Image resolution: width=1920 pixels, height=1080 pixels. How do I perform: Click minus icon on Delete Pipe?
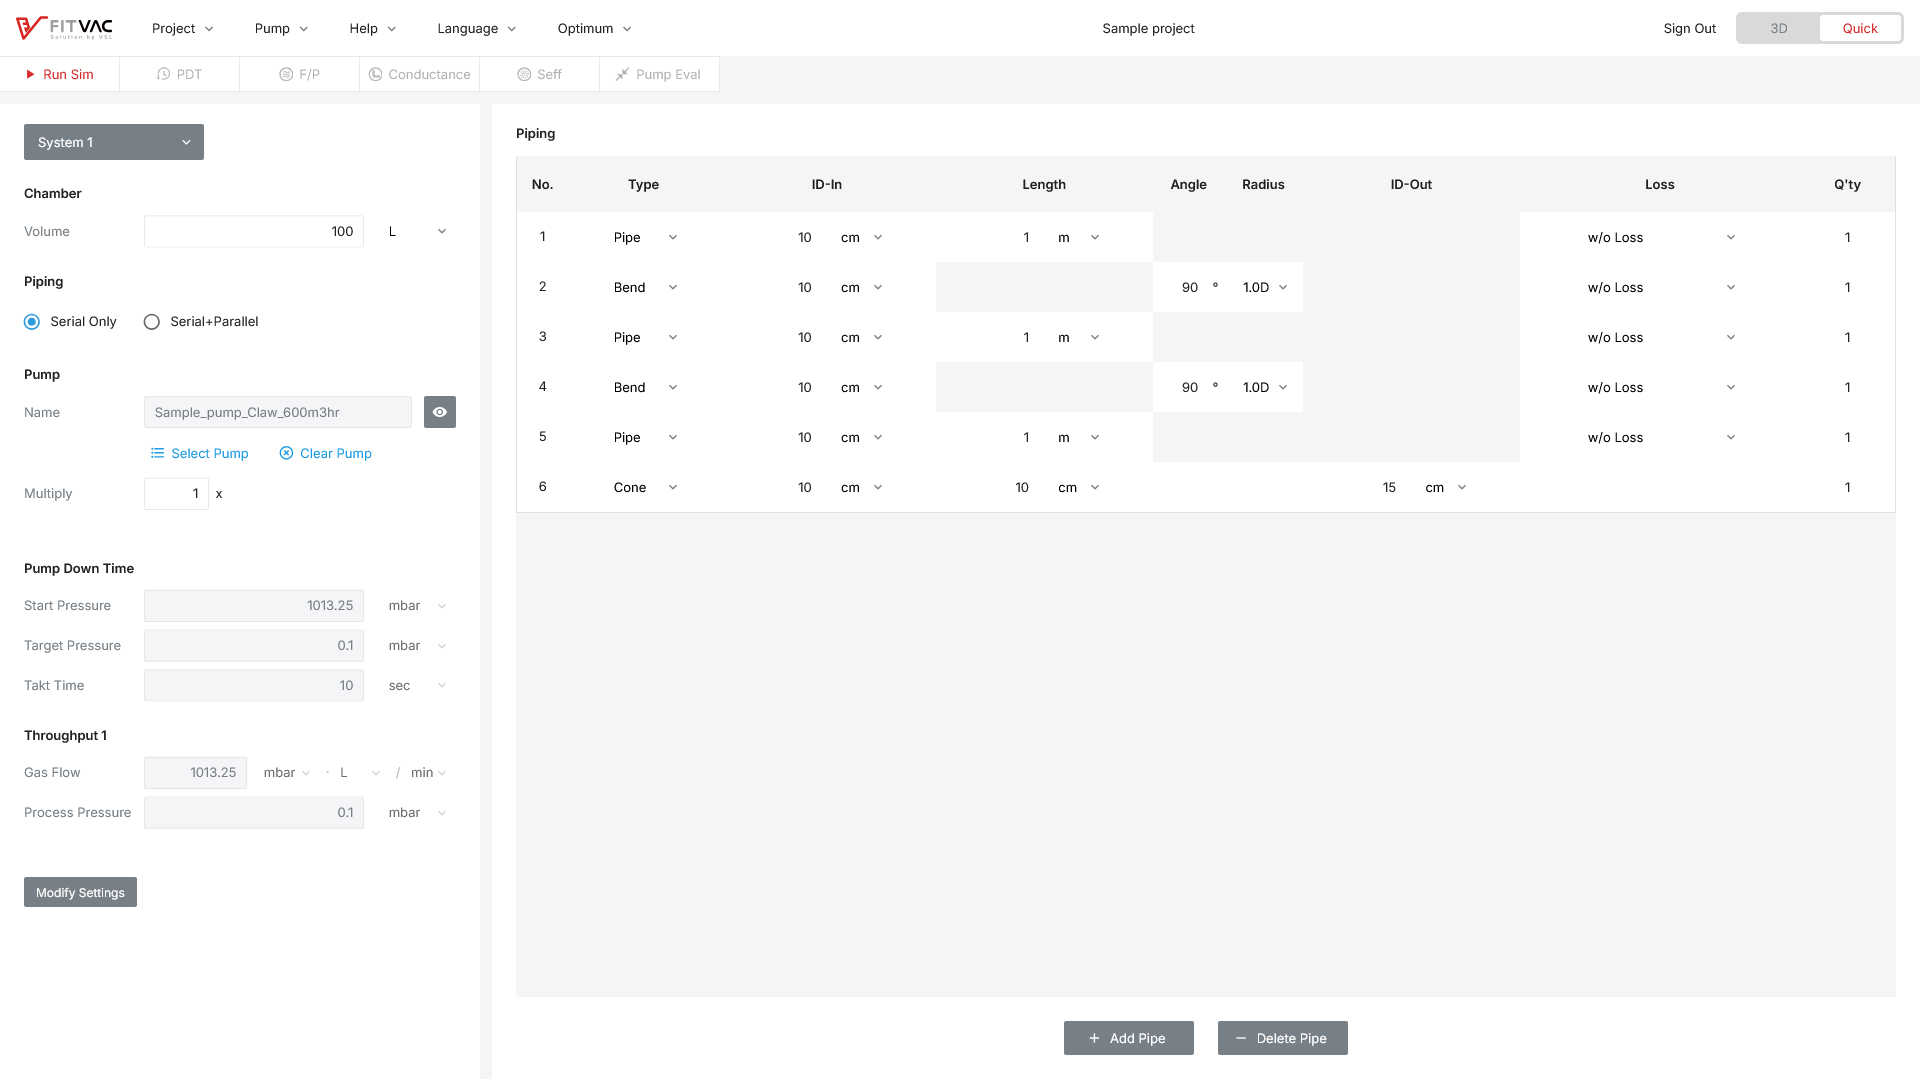pos(1241,1038)
